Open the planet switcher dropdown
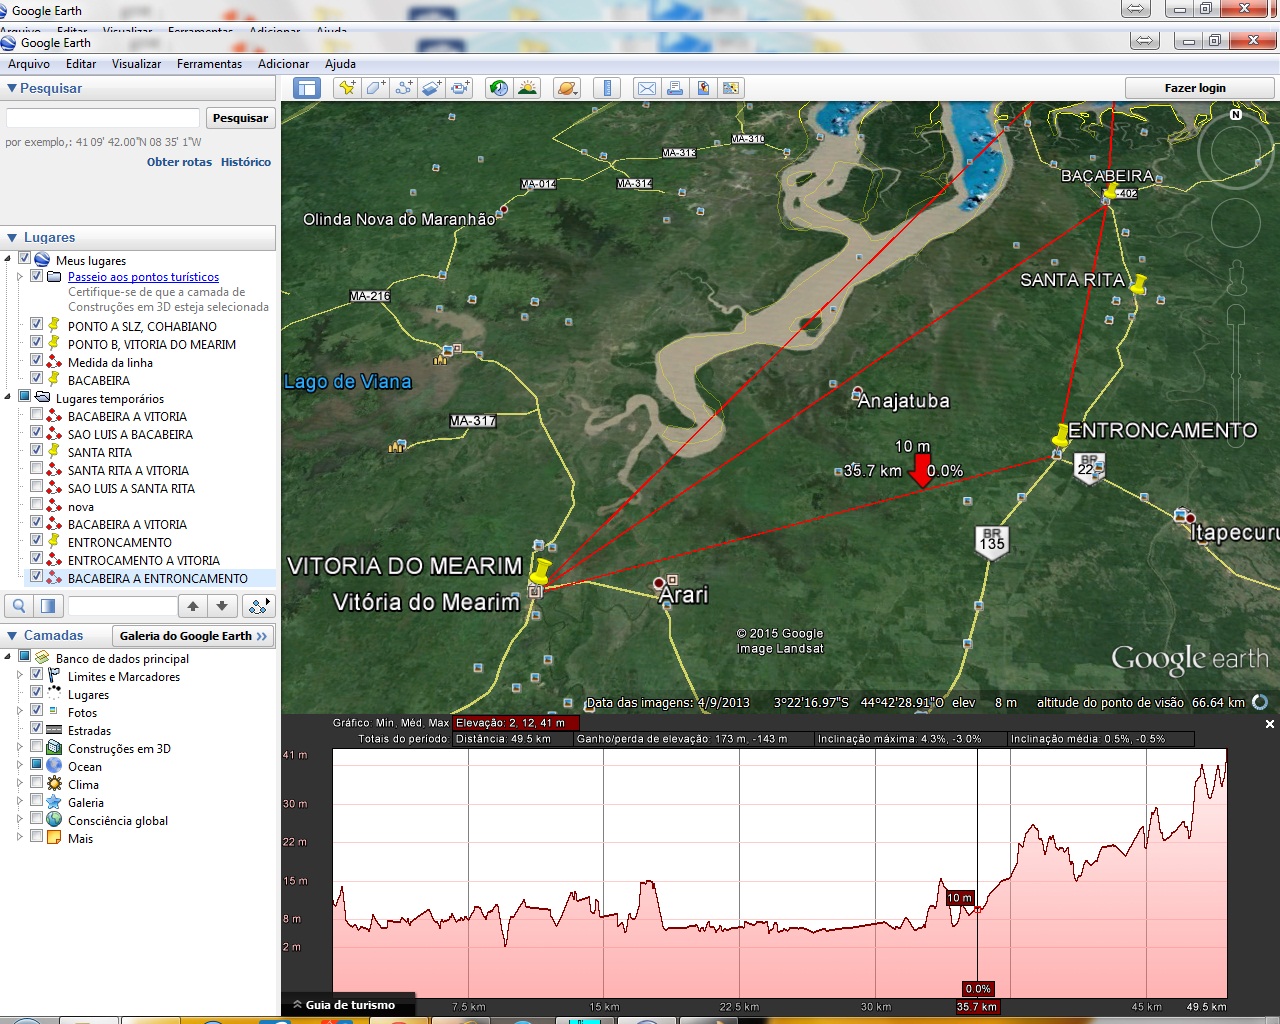Viewport: 1280px width, 1024px height. (567, 88)
